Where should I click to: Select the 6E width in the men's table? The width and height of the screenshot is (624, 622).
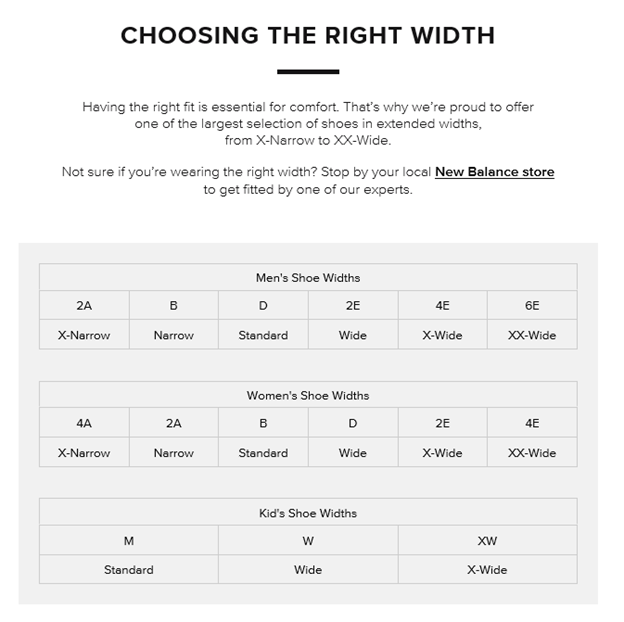tap(532, 306)
